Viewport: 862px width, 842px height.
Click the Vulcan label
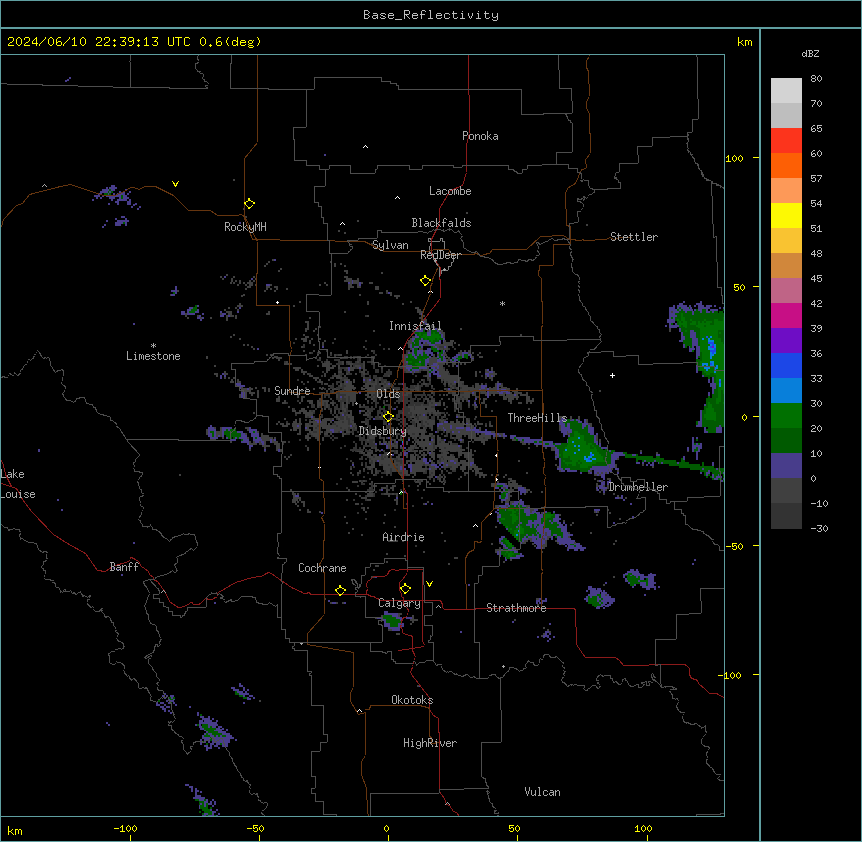(x=543, y=792)
